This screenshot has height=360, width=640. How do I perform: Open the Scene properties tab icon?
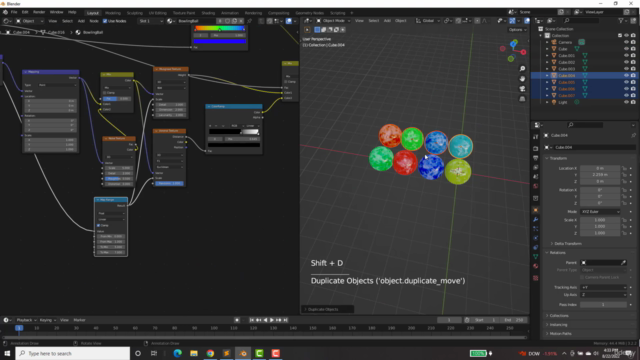pos(536,177)
